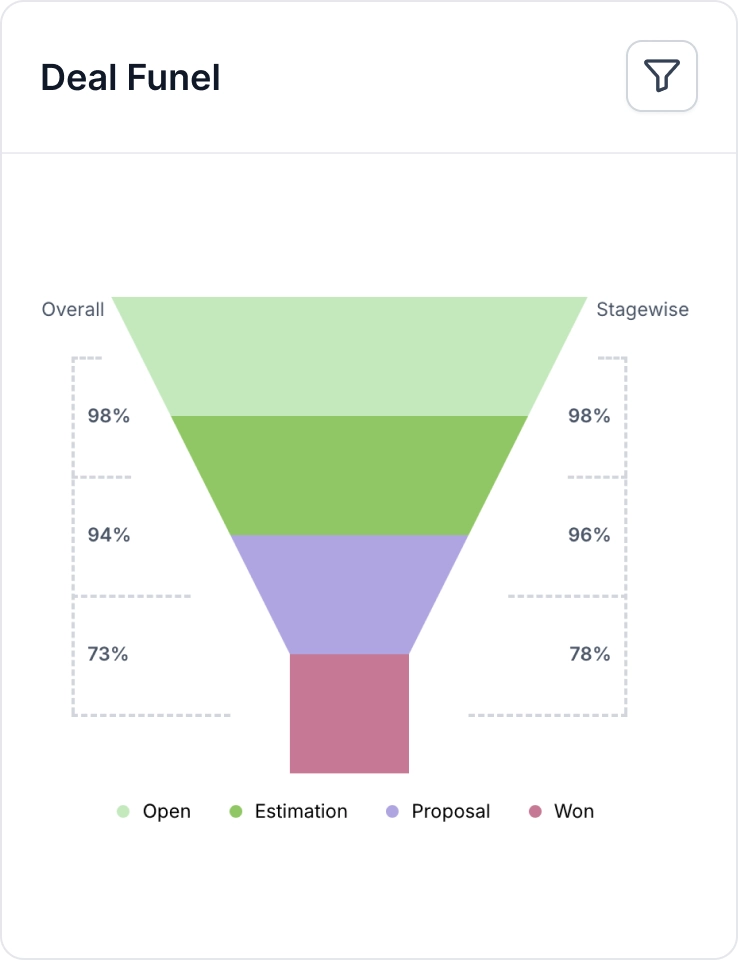Open the filter dropdown for the funnel
This screenshot has height=960, width=738.
661,77
